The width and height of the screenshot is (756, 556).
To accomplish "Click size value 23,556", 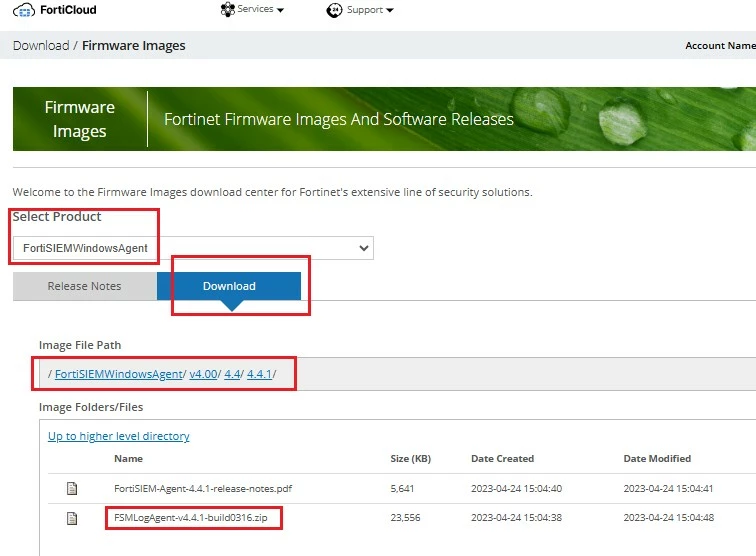I will (x=405, y=517).
